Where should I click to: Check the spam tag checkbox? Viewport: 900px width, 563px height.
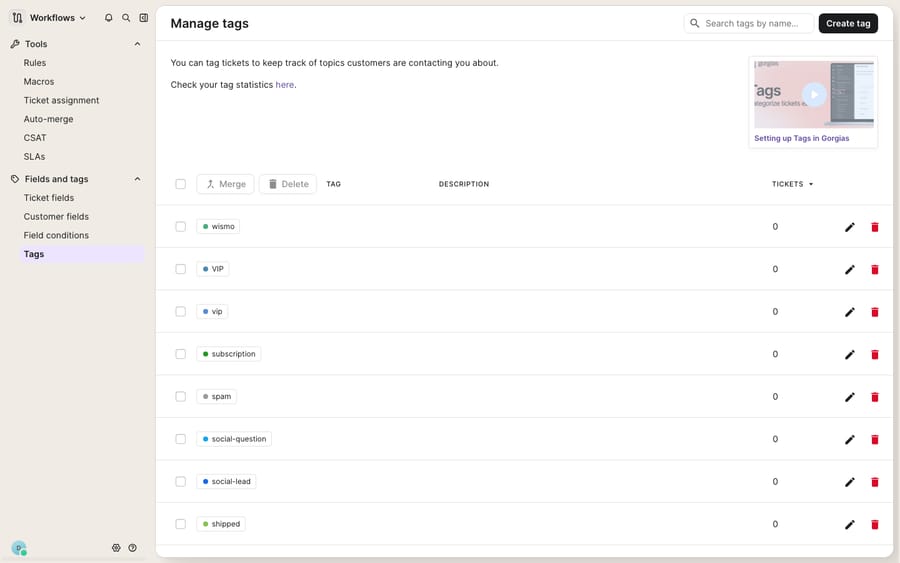pos(180,397)
